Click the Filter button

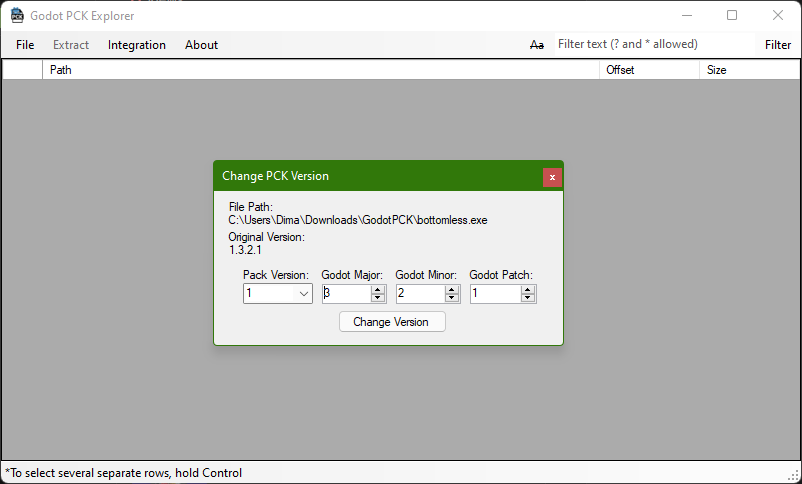778,45
